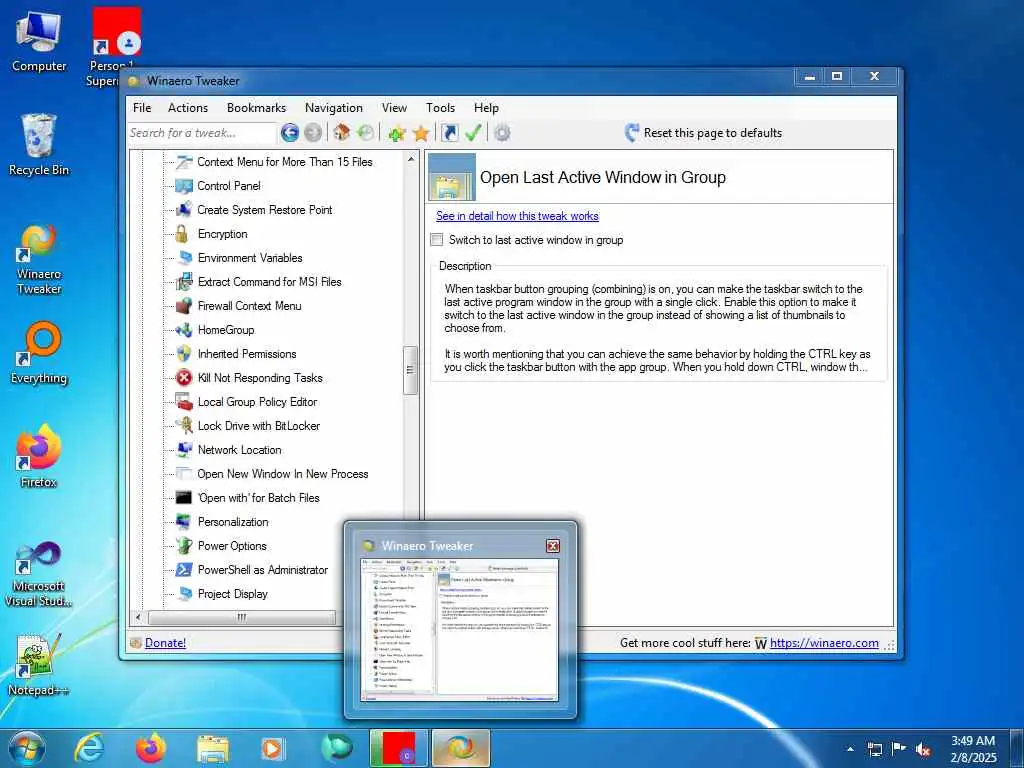Open the Actions menu

click(x=187, y=108)
